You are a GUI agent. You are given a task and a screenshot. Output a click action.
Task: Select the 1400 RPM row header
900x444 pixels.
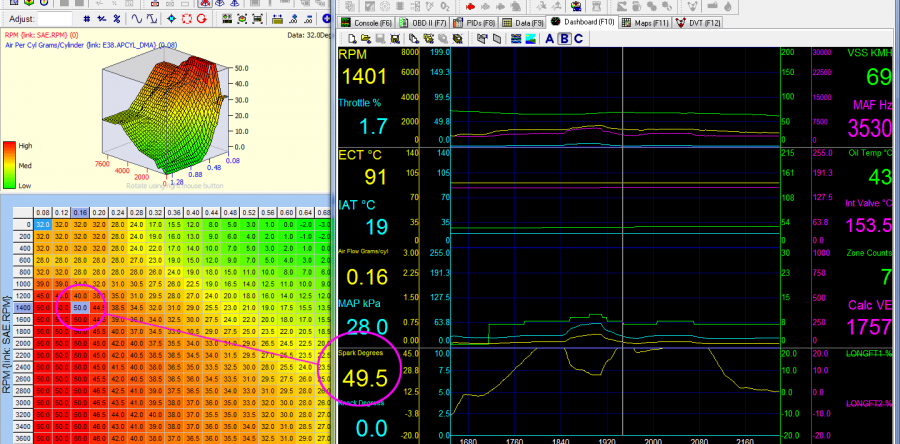coord(23,307)
